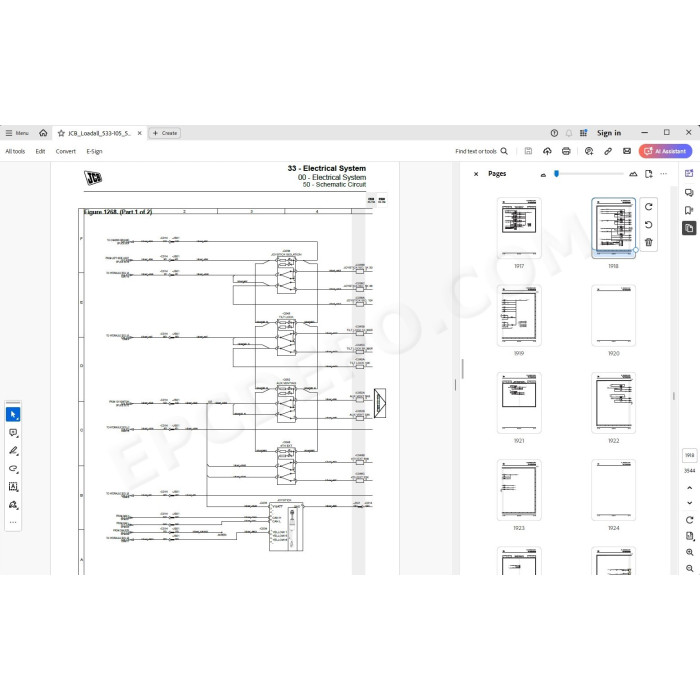Open the Convert menu item

66,151
